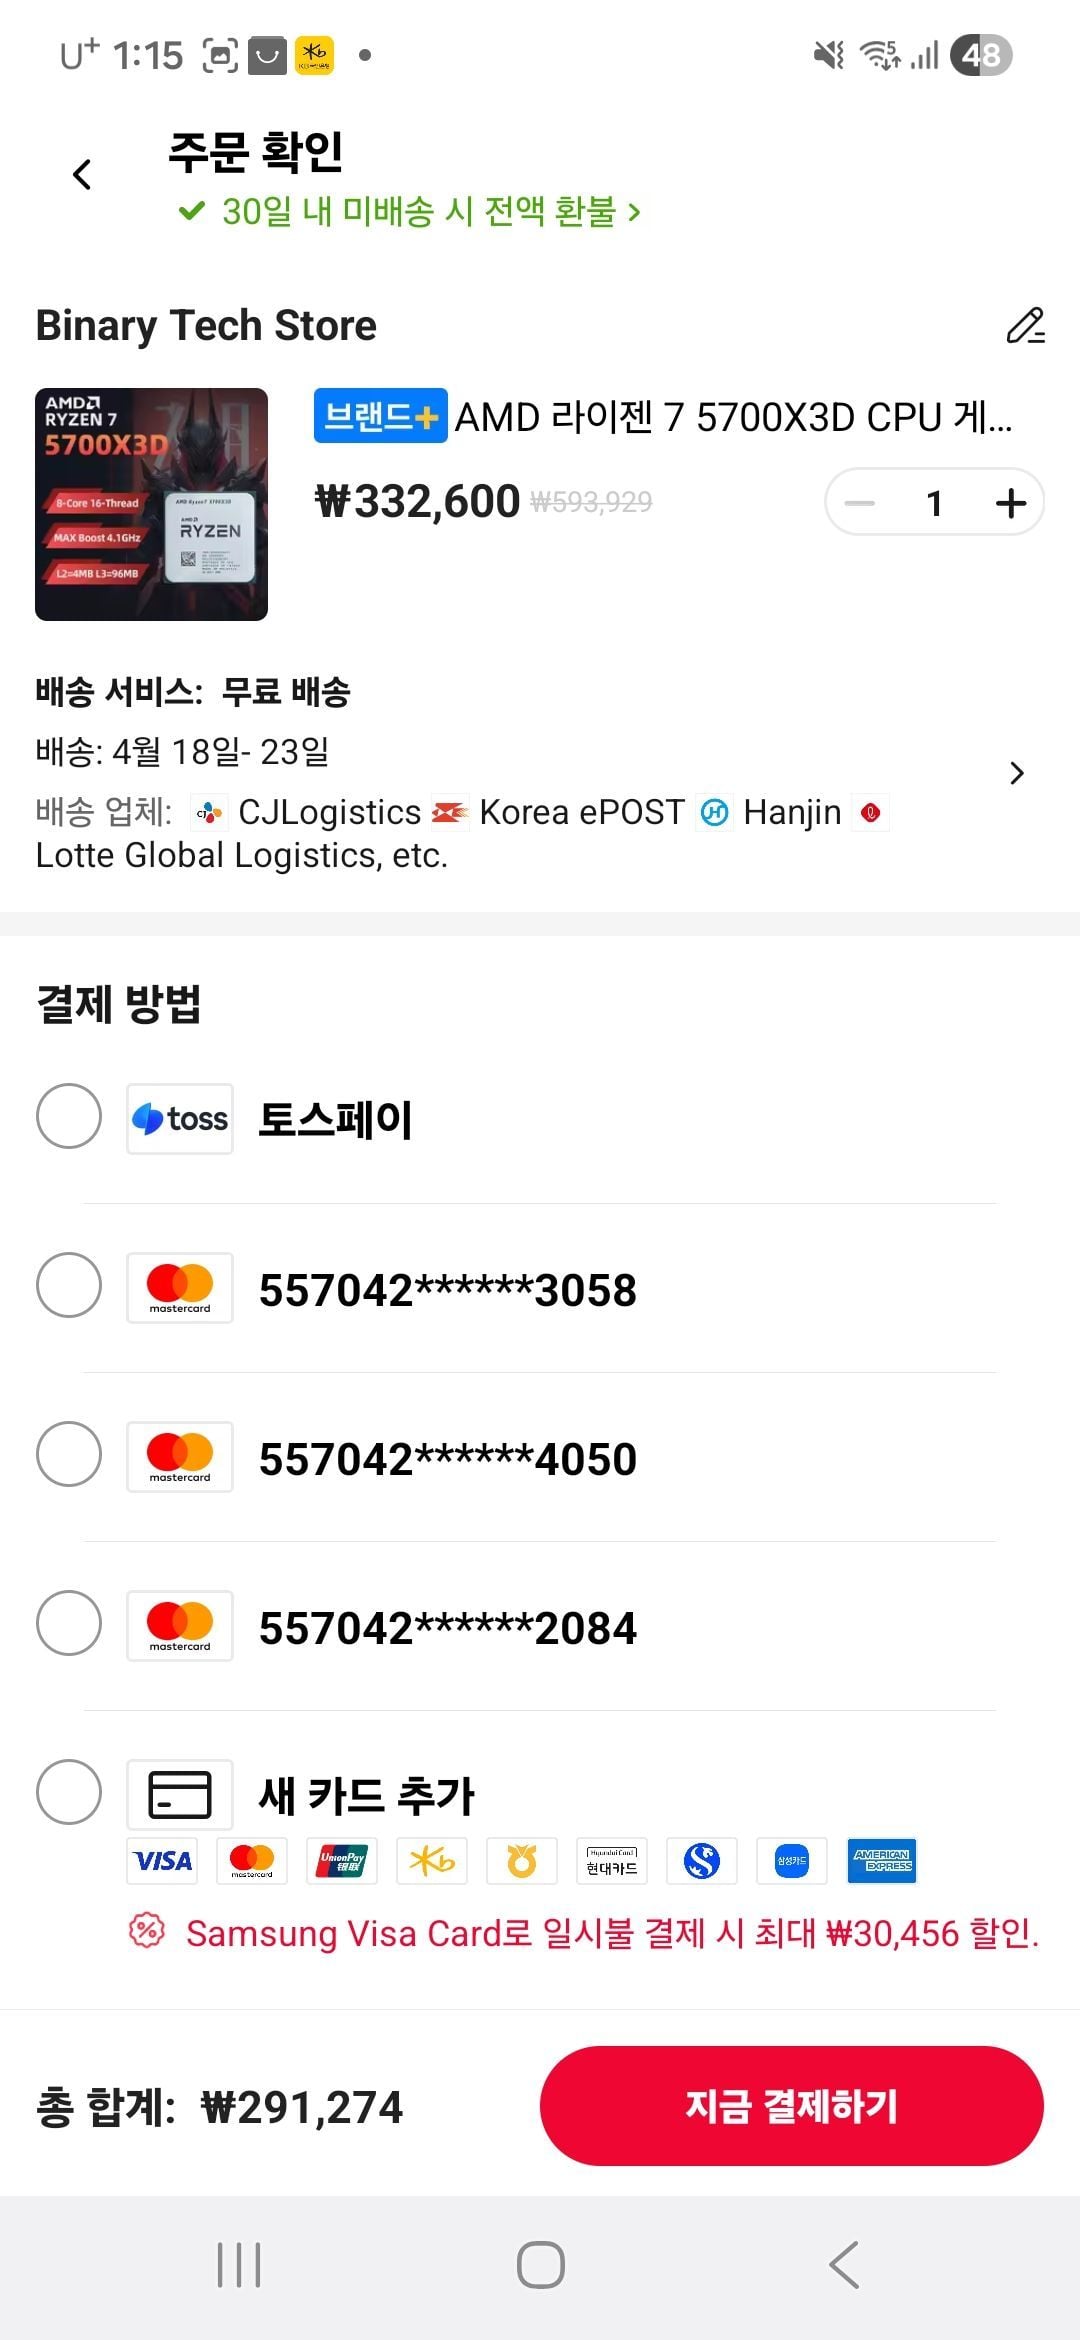The height and width of the screenshot is (2340, 1080).
Task: Expand delivery details with the right chevron
Action: [x=1017, y=773]
